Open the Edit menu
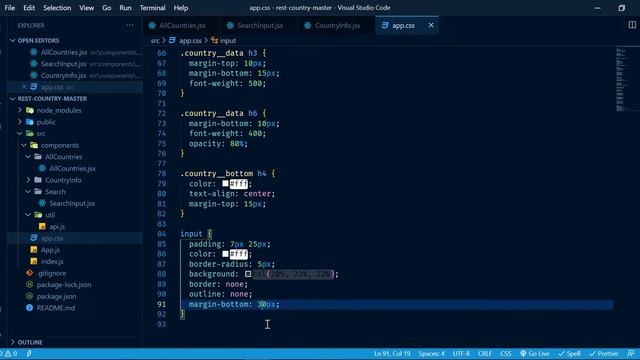 pyautogui.click(x=29, y=8)
